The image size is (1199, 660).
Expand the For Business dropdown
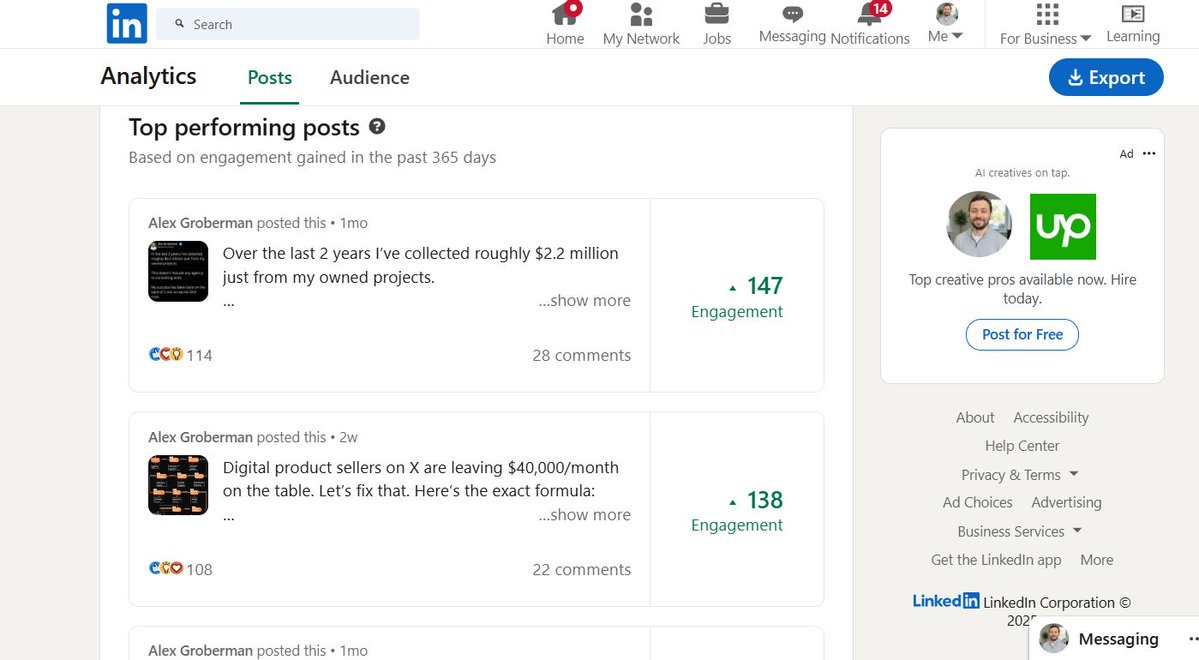1043,24
